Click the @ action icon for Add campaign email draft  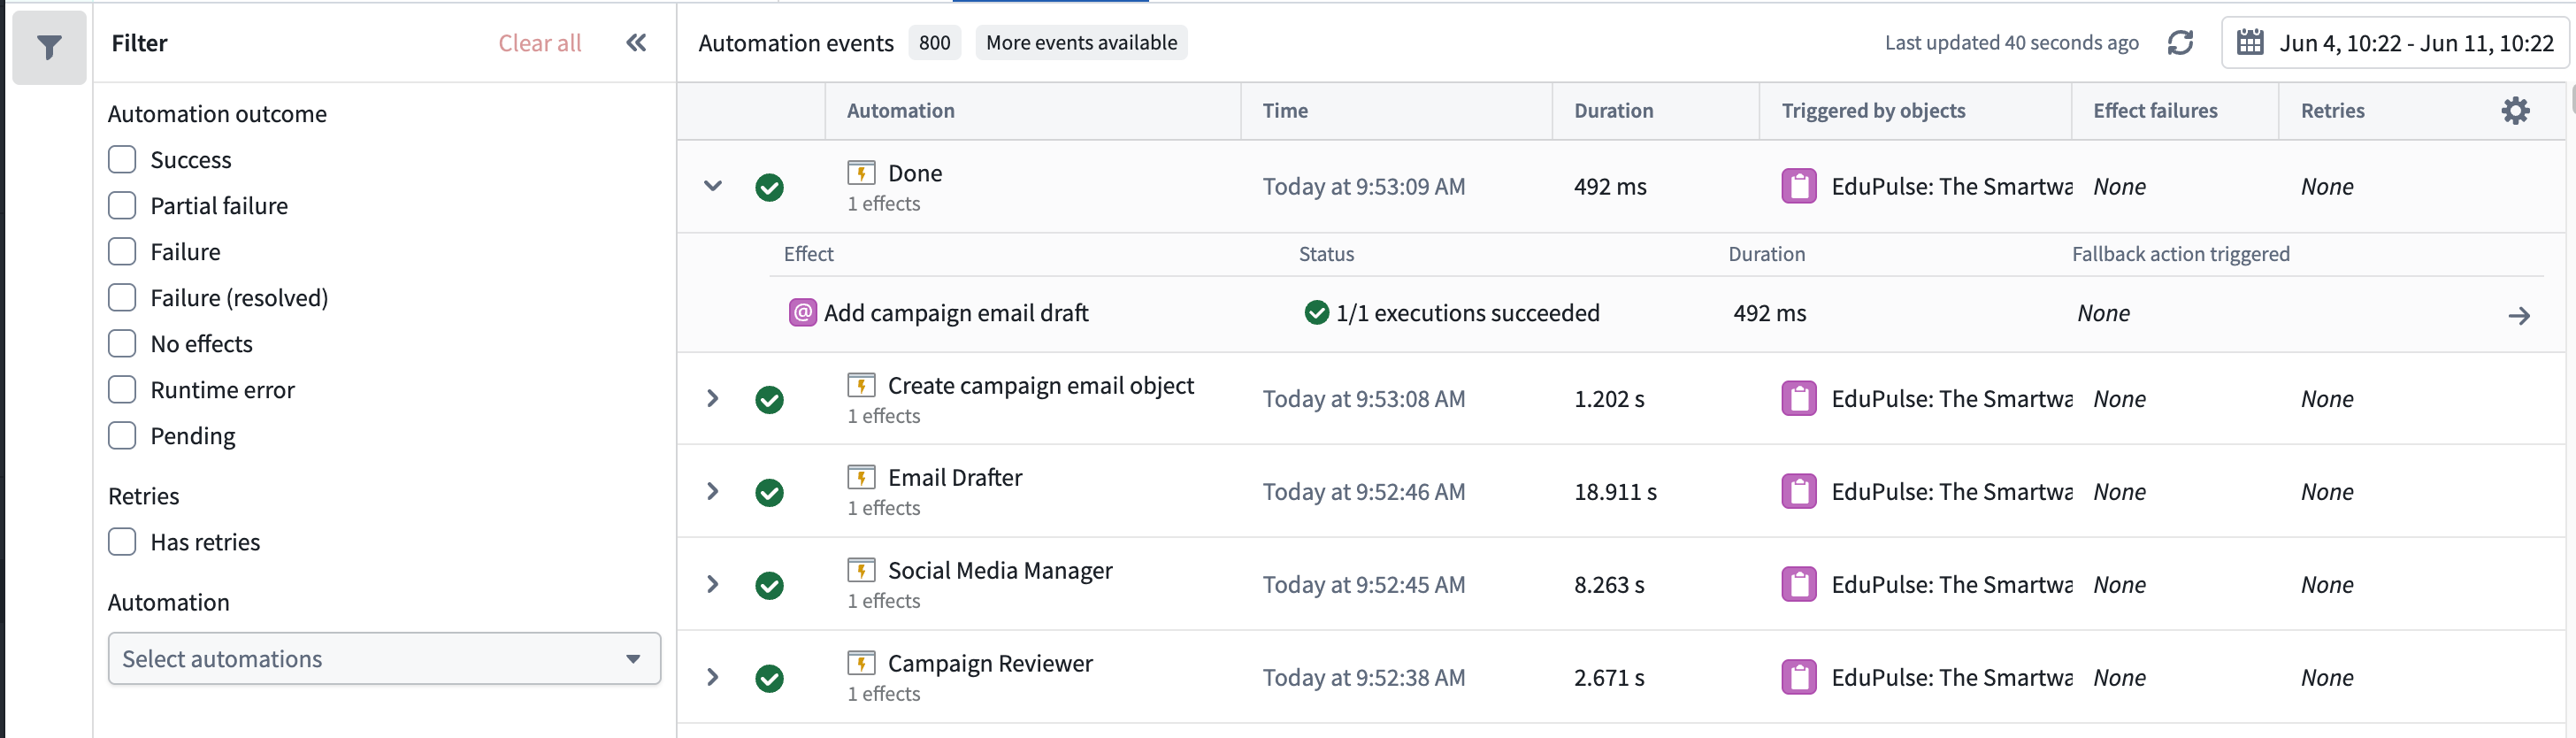803,313
